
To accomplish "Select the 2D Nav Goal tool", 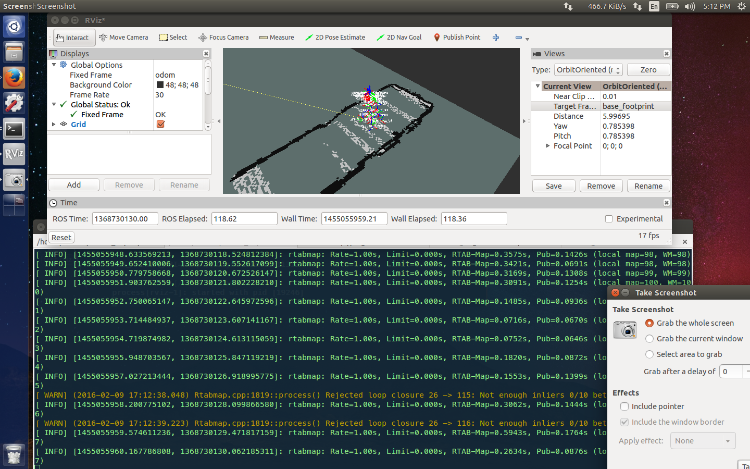I will pyautogui.click(x=399, y=37).
